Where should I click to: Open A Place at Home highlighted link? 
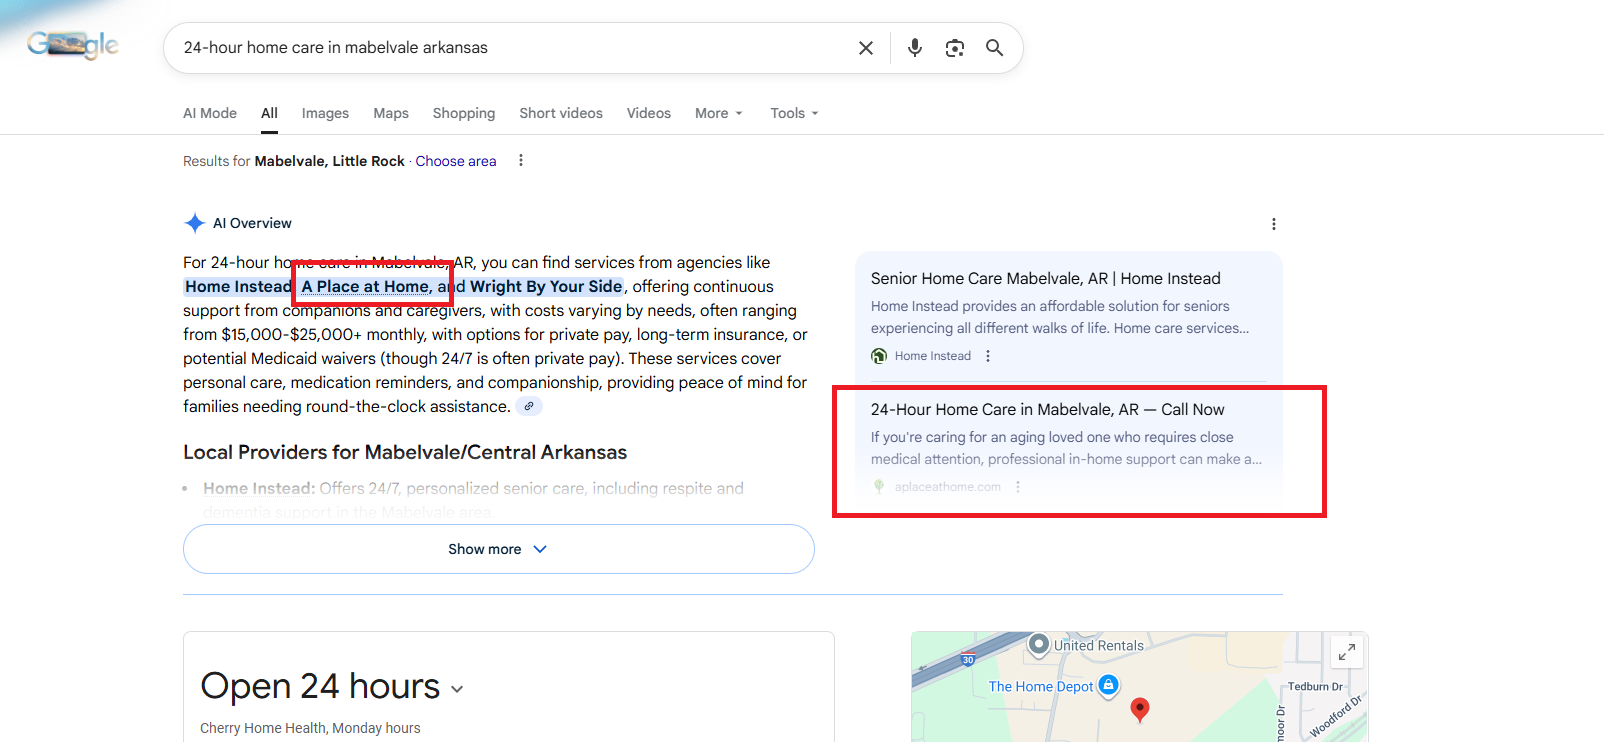pyautogui.click(x=365, y=287)
